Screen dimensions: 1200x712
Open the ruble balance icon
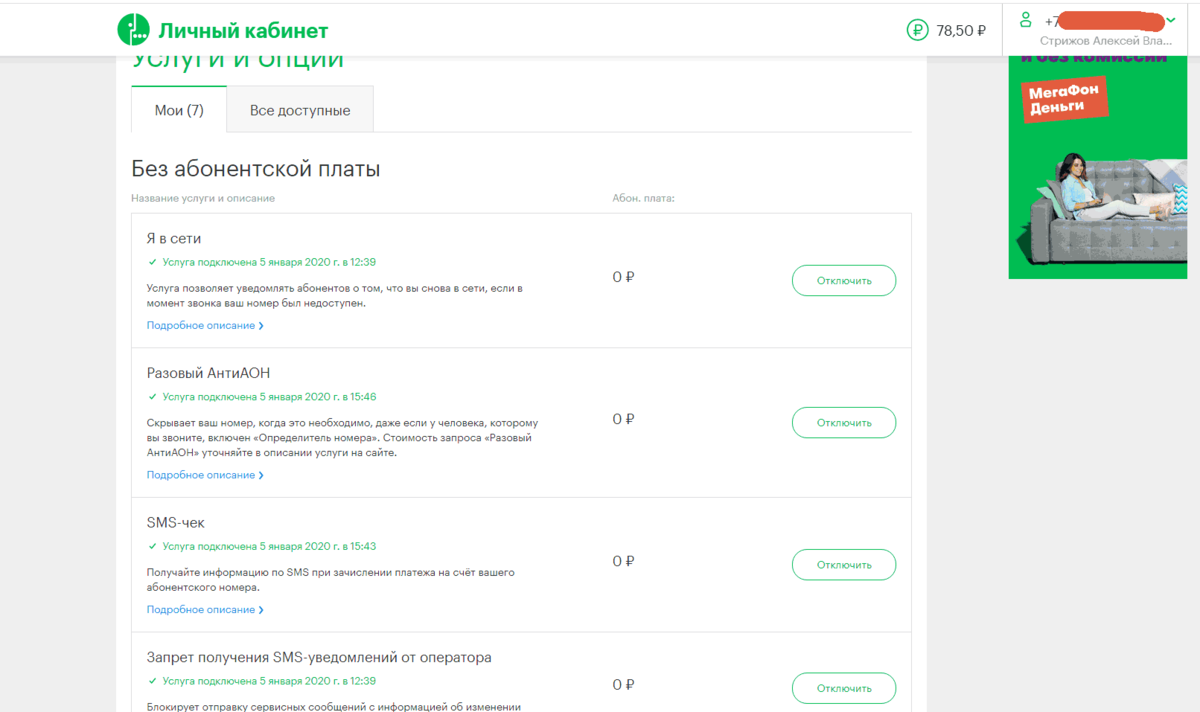click(x=918, y=30)
